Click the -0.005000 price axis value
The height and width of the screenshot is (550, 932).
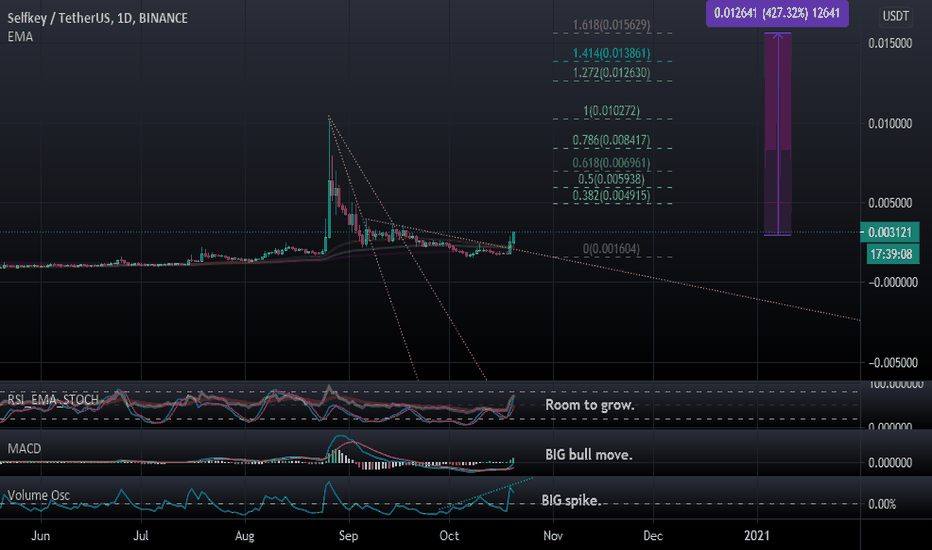point(893,362)
